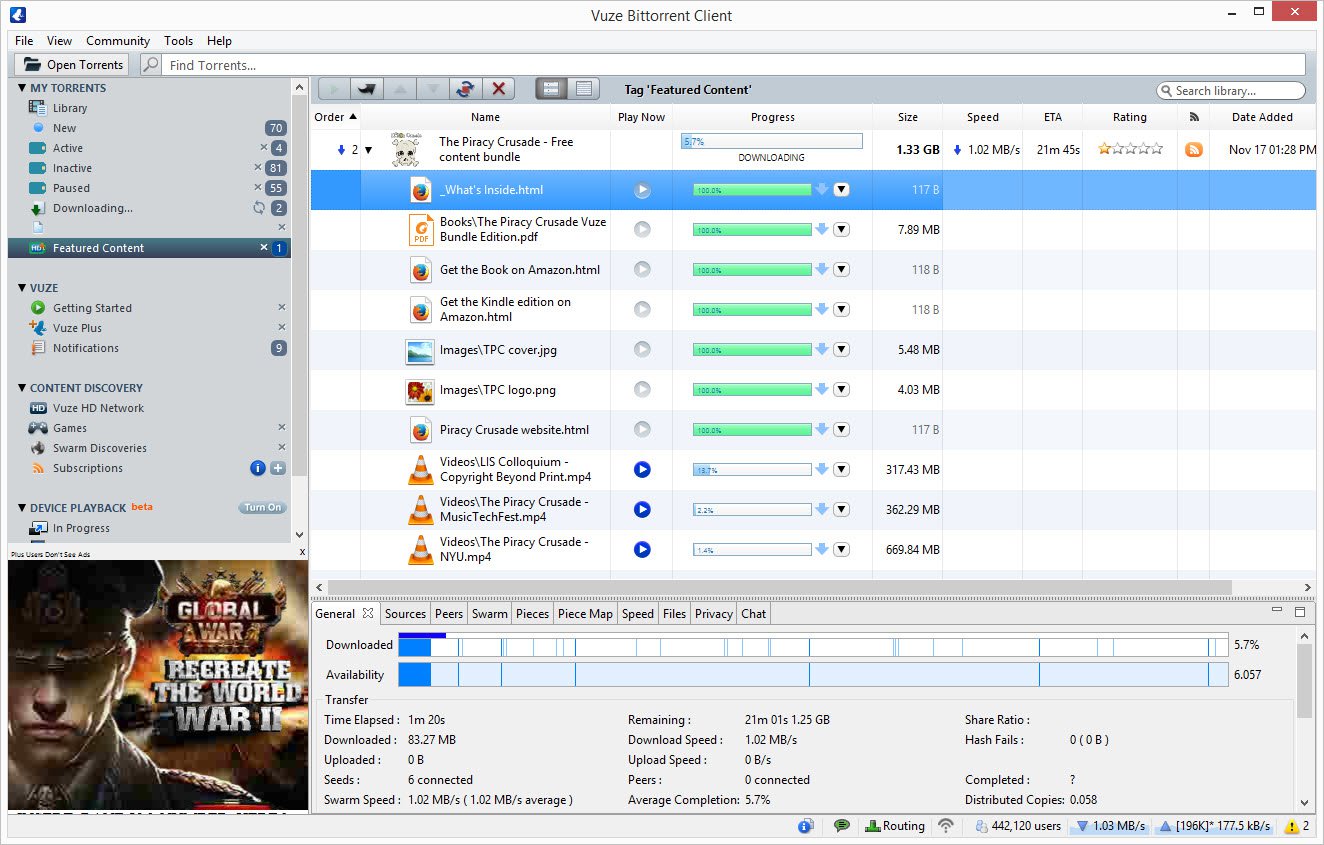This screenshot has width=1324, height=845.
Task: Open Swarm Discoveries in the sidebar
Action: pos(99,448)
